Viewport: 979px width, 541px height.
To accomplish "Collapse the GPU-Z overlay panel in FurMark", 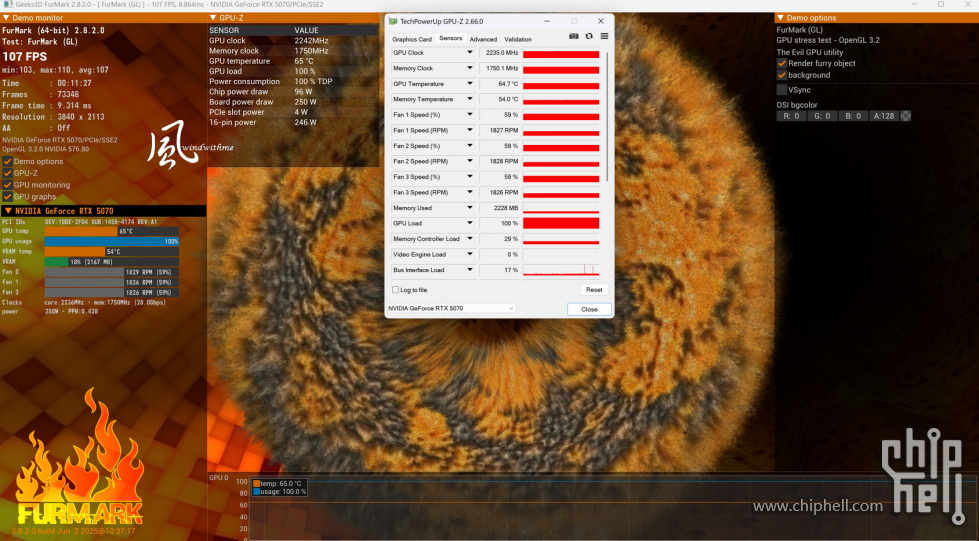I will [x=213, y=17].
